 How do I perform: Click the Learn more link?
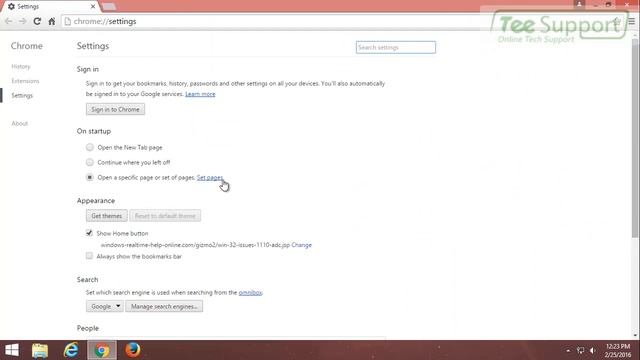point(200,94)
